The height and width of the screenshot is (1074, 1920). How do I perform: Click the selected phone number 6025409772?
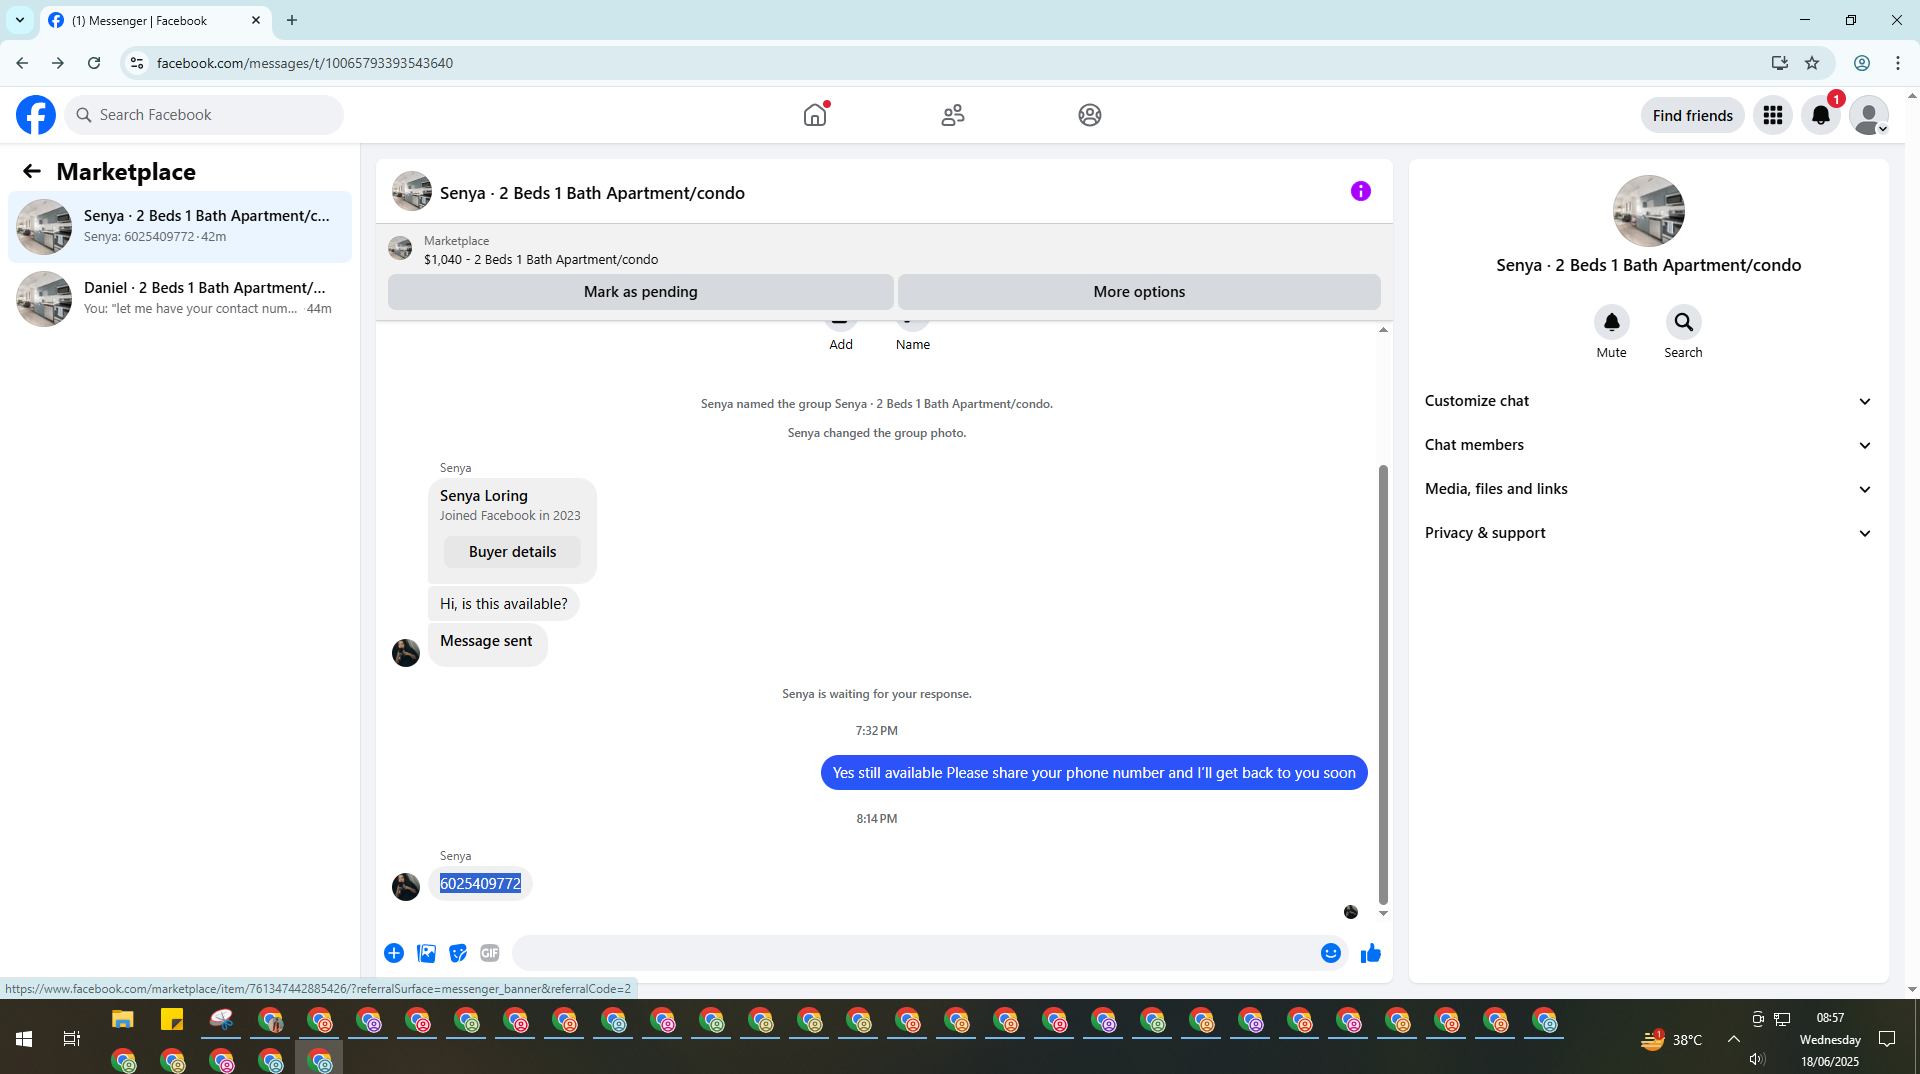[480, 884]
